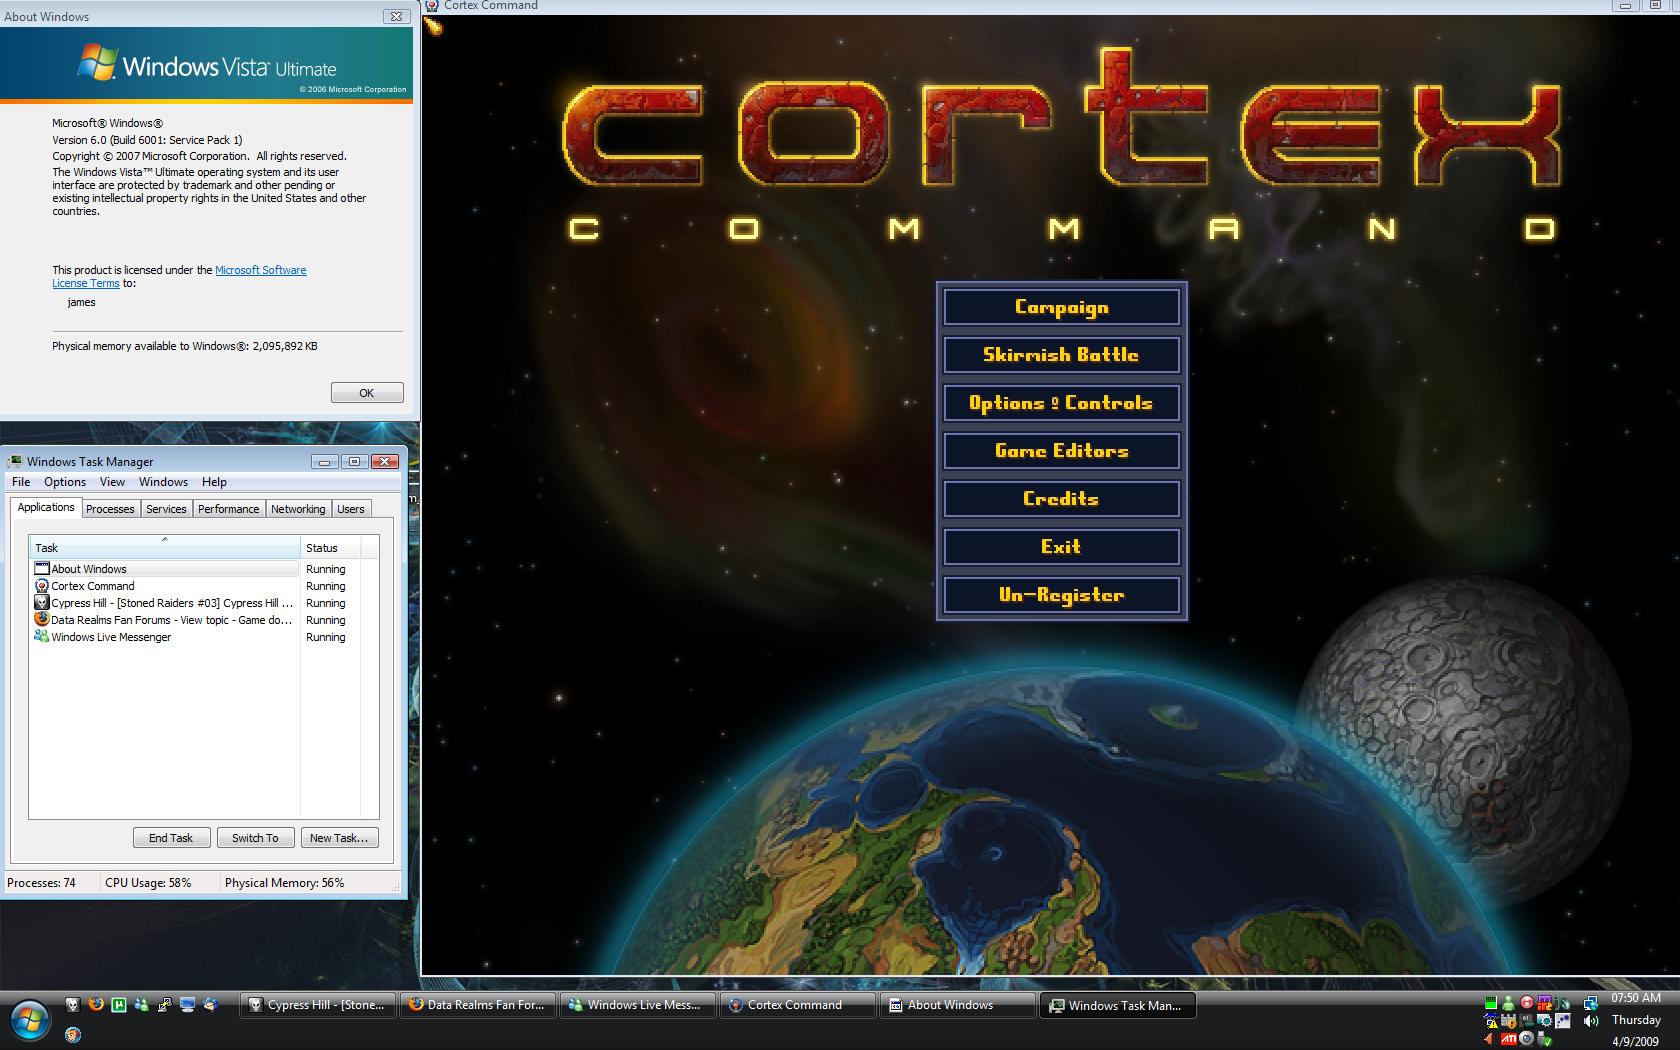Sort tasks by the Task column header
1680x1050 pixels.
click(165, 548)
